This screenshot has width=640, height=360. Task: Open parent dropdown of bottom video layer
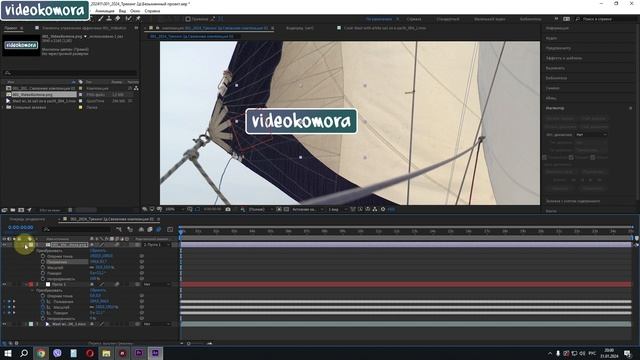click(x=156, y=324)
